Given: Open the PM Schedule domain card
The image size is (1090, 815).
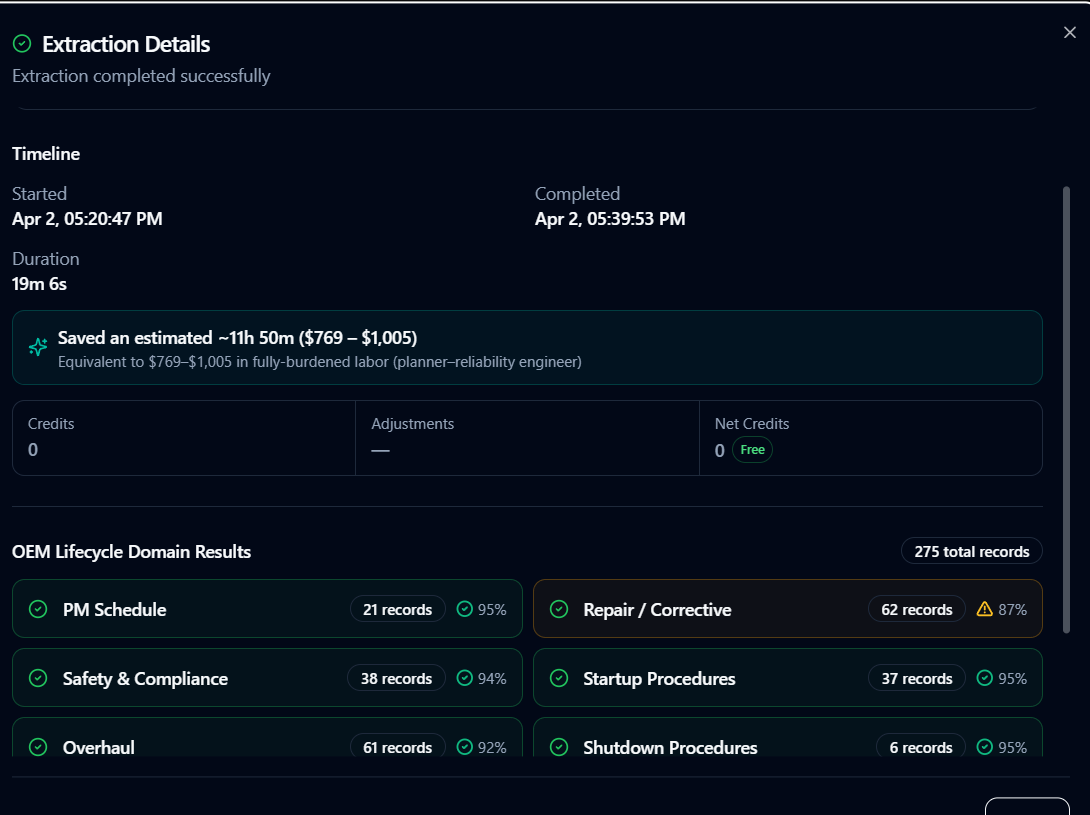Looking at the screenshot, I should 267,608.
